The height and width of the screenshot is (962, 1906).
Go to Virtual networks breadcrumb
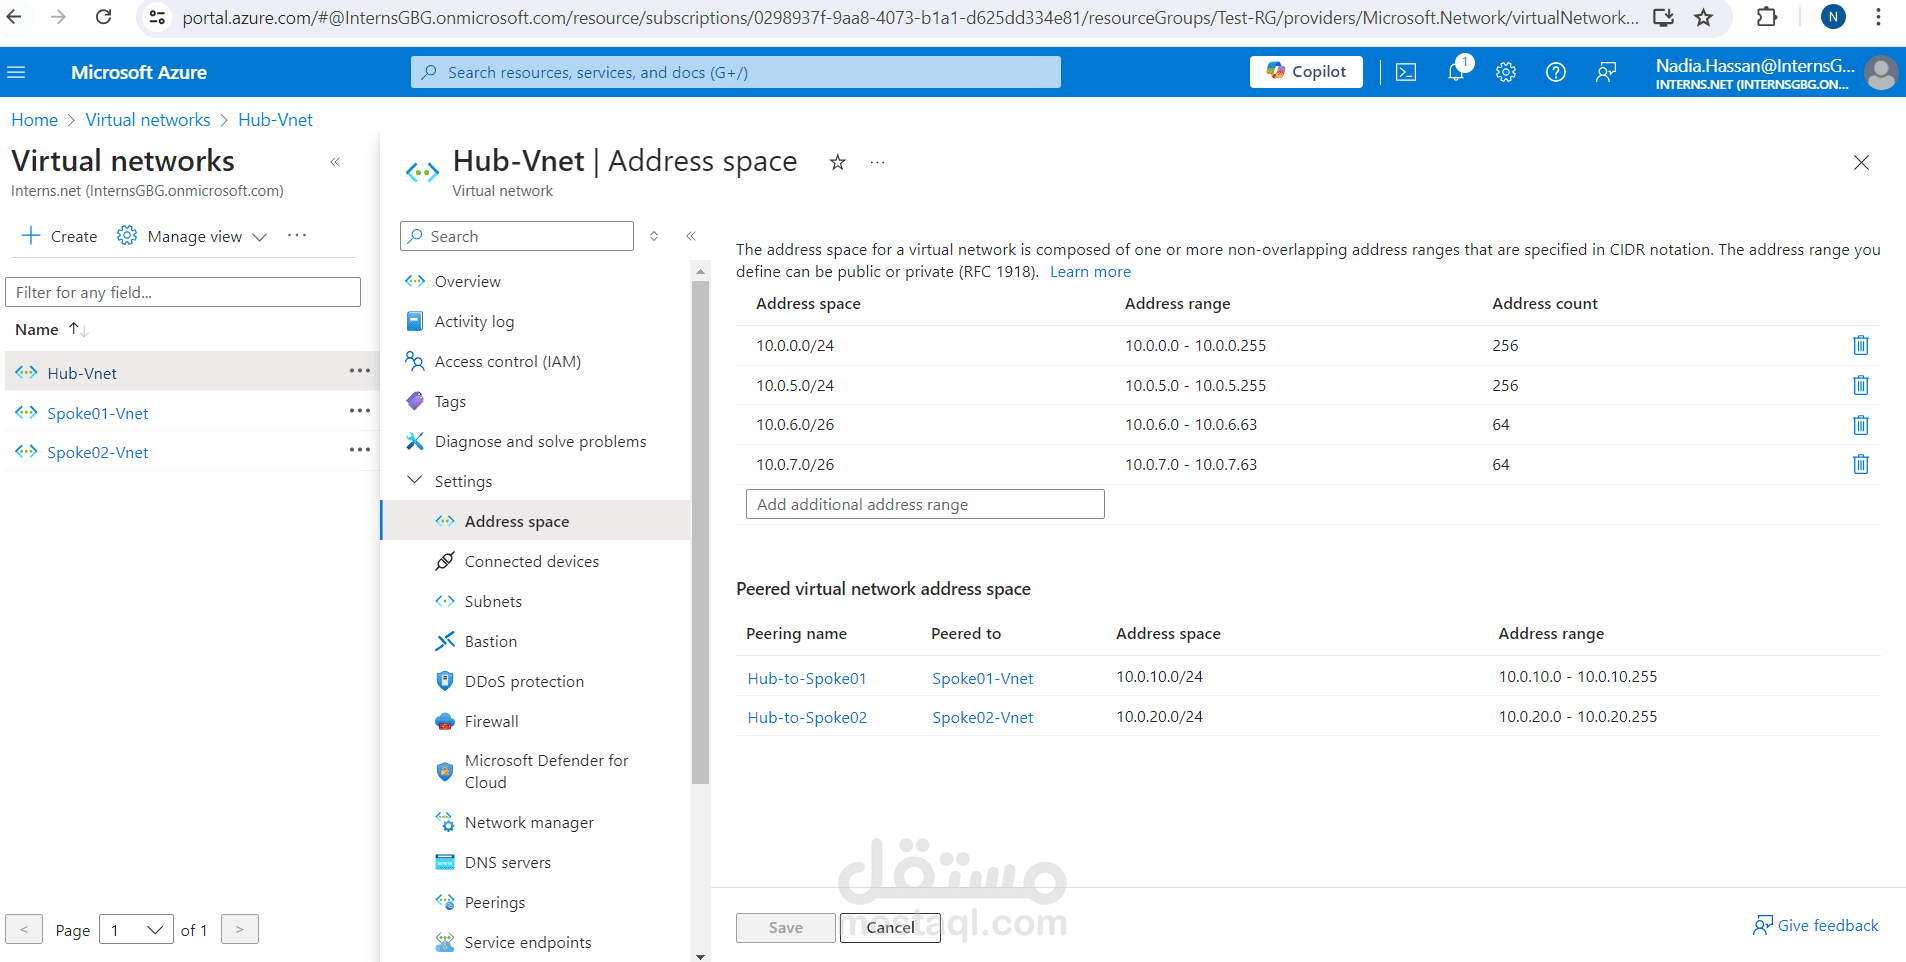(148, 120)
